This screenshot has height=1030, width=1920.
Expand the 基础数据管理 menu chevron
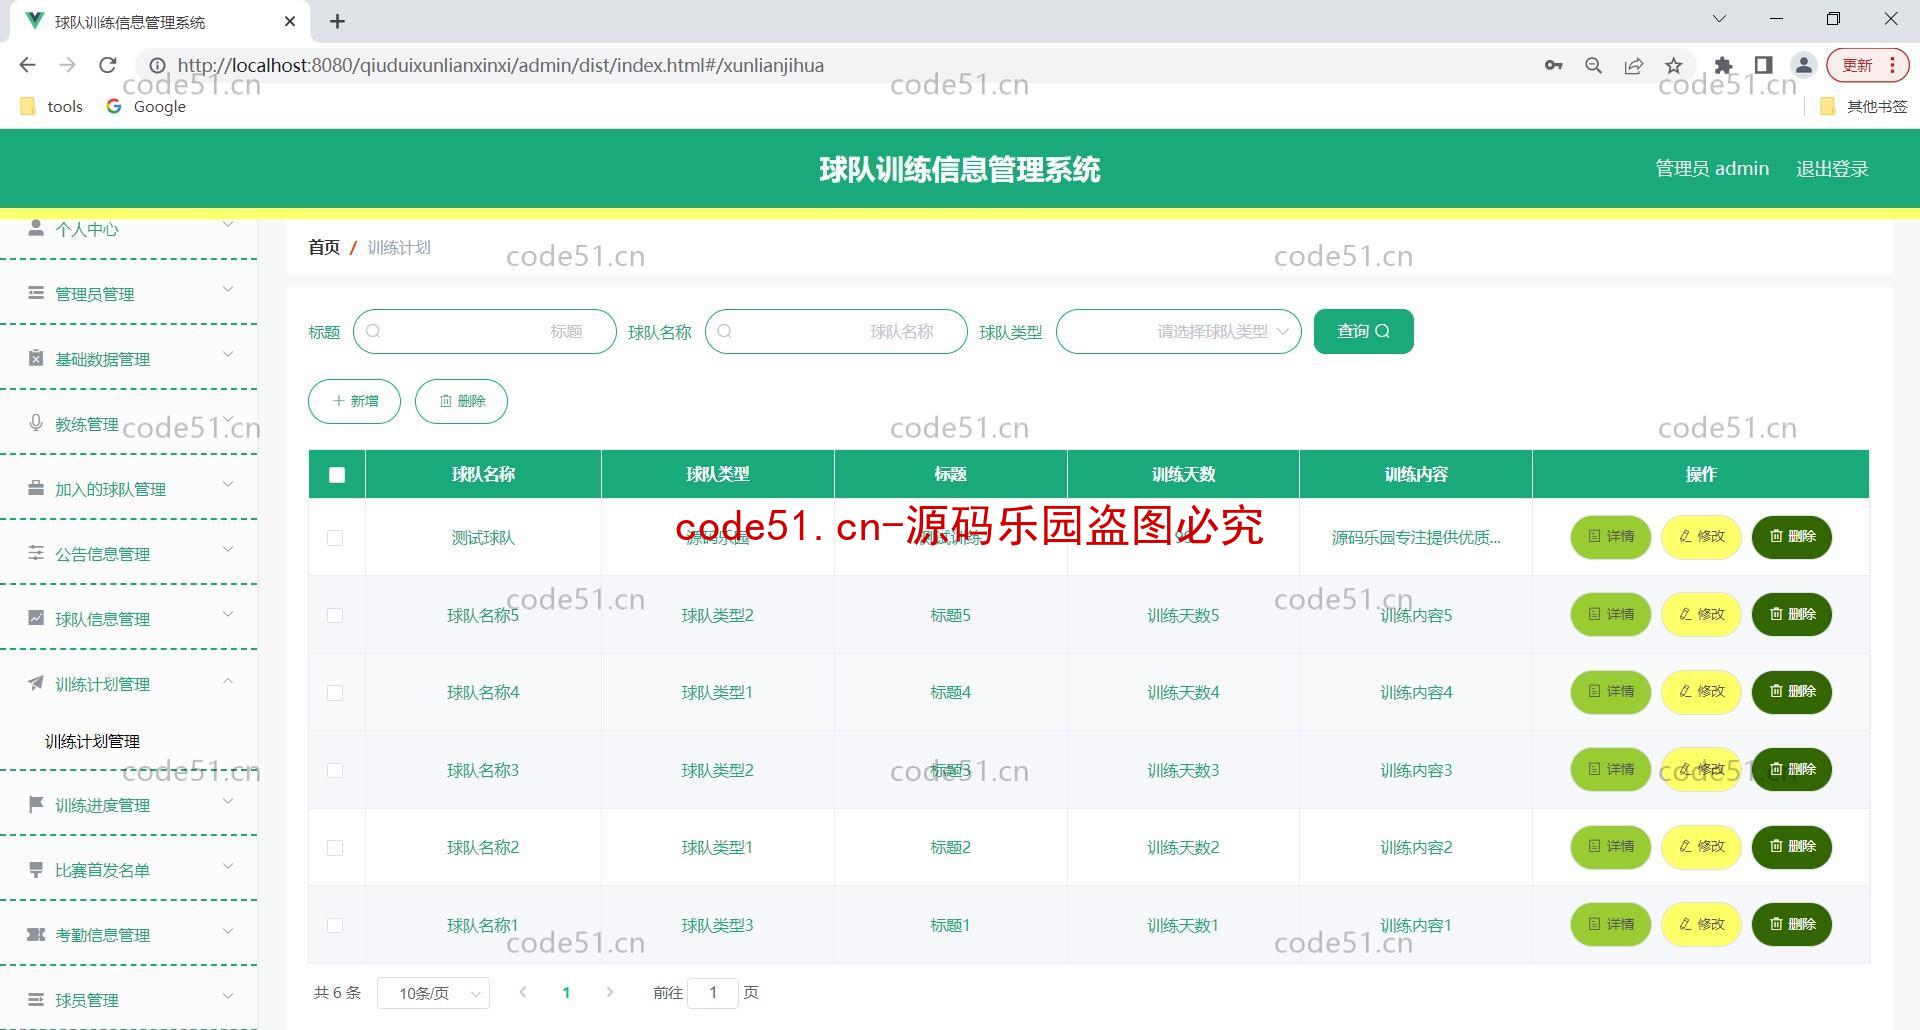tap(228, 354)
